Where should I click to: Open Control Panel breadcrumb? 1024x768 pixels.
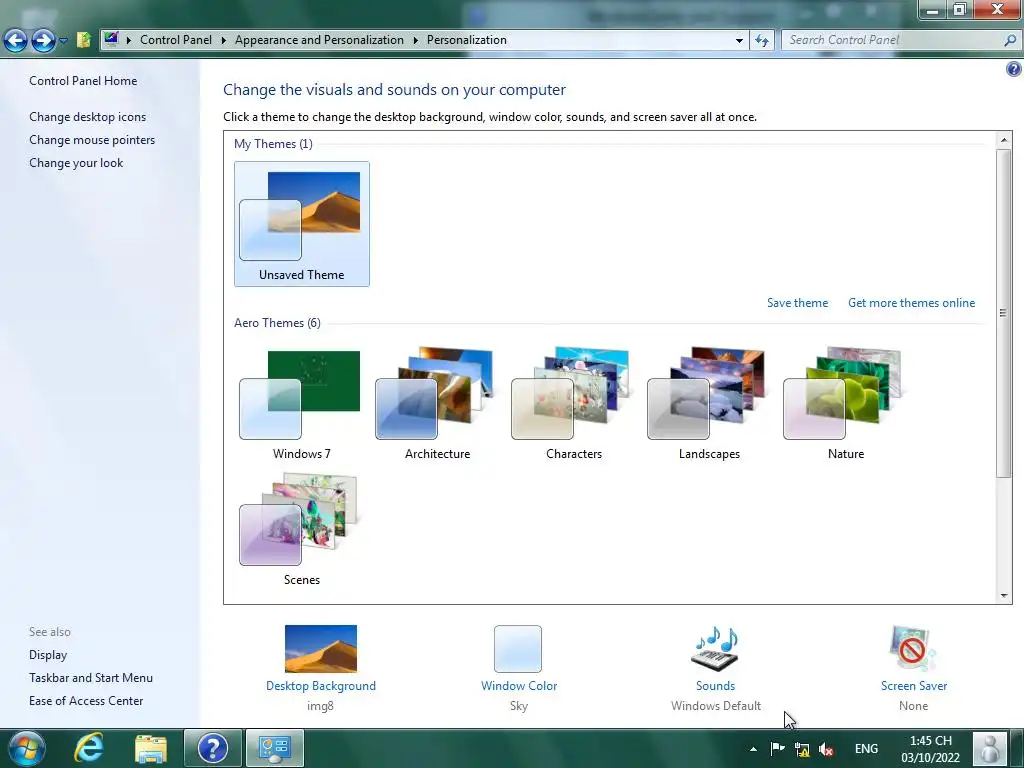[176, 40]
